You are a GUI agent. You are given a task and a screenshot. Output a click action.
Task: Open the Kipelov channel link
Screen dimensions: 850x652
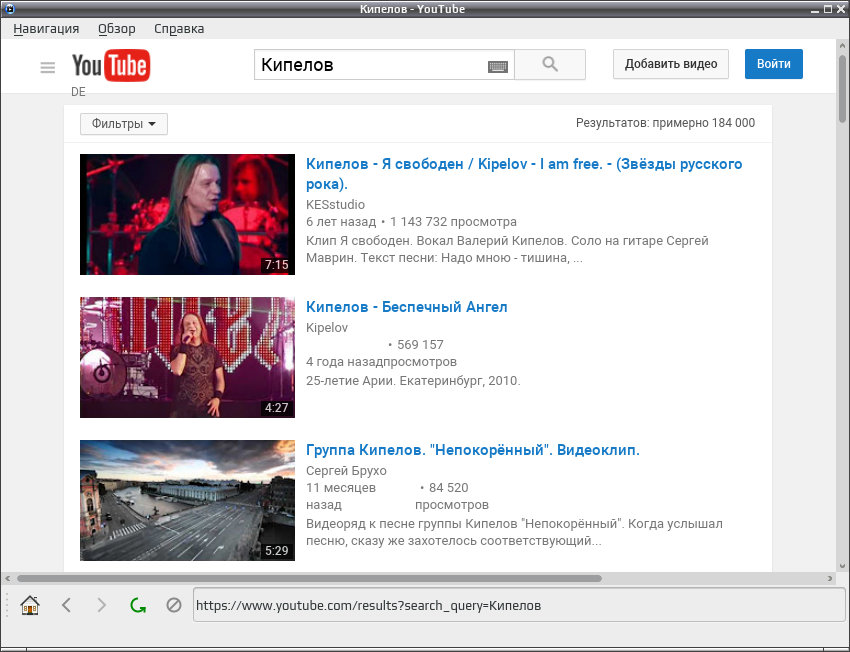327,327
